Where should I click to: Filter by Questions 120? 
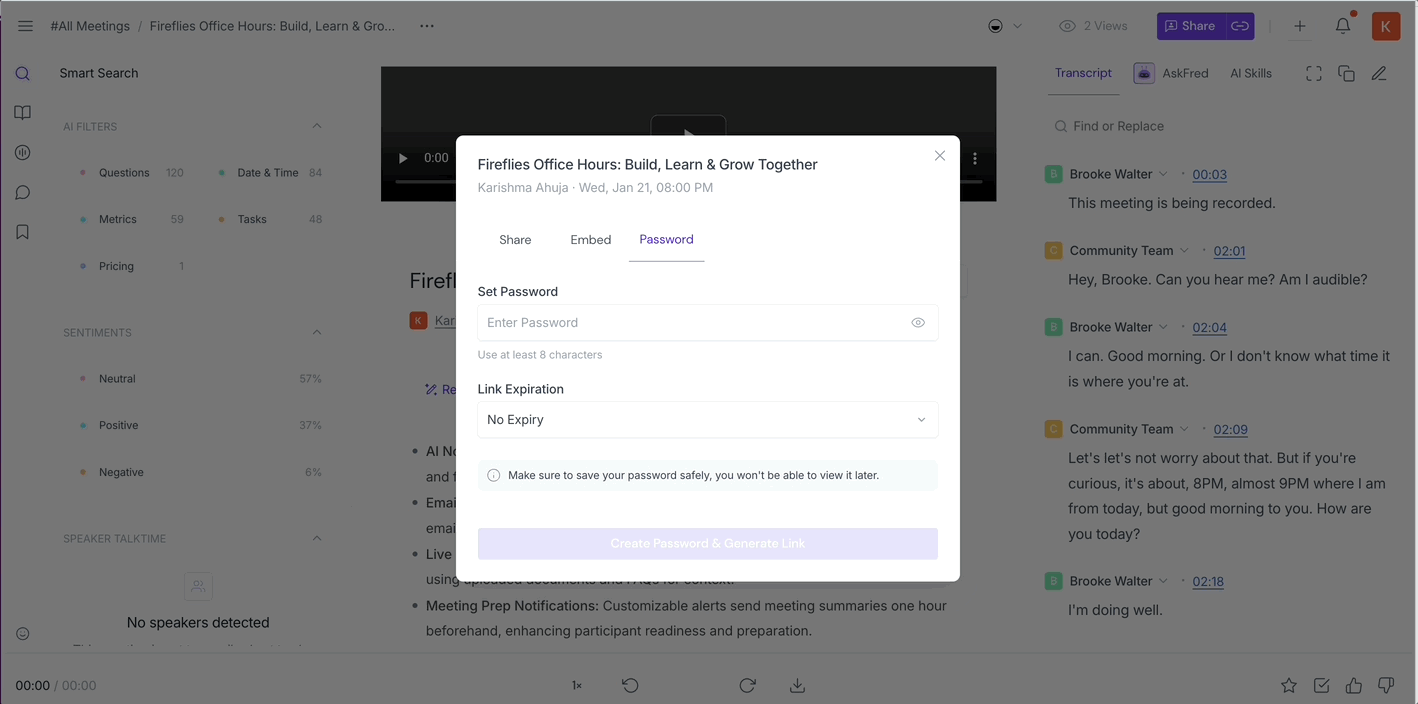point(132,173)
